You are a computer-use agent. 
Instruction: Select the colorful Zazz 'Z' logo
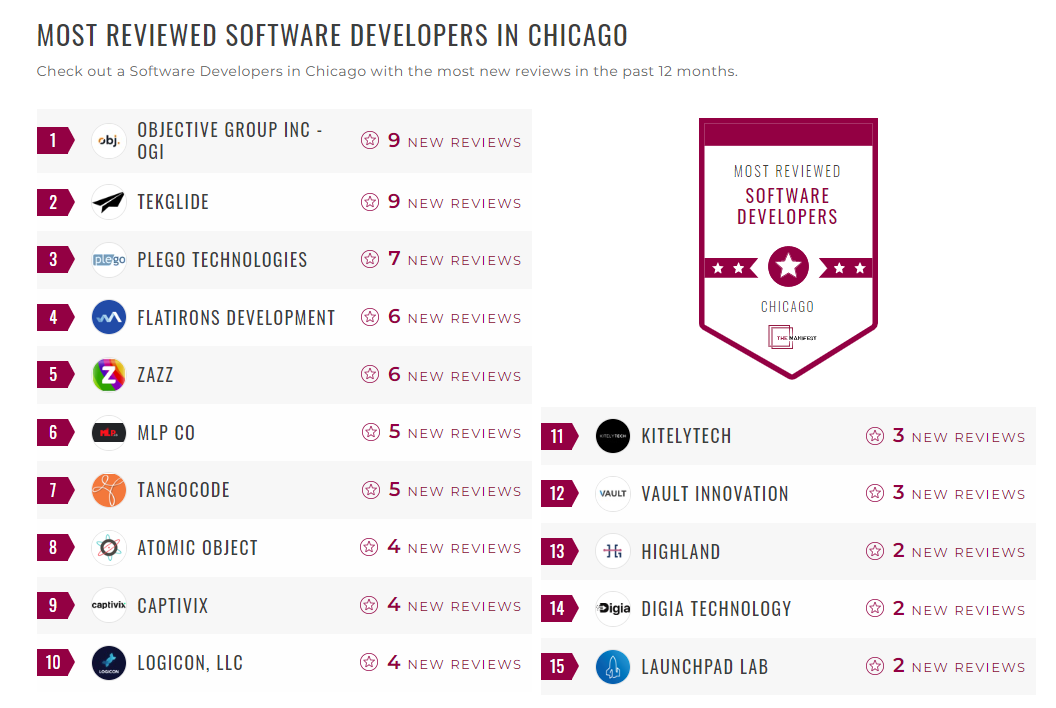pyautogui.click(x=108, y=374)
